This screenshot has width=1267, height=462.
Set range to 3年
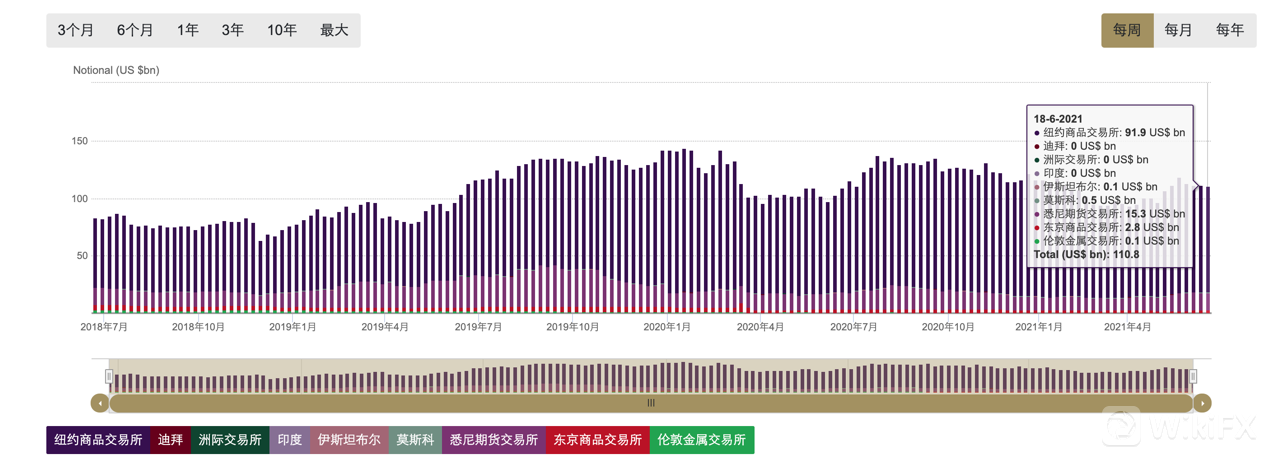pyautogui.click(x=233, y=30)
